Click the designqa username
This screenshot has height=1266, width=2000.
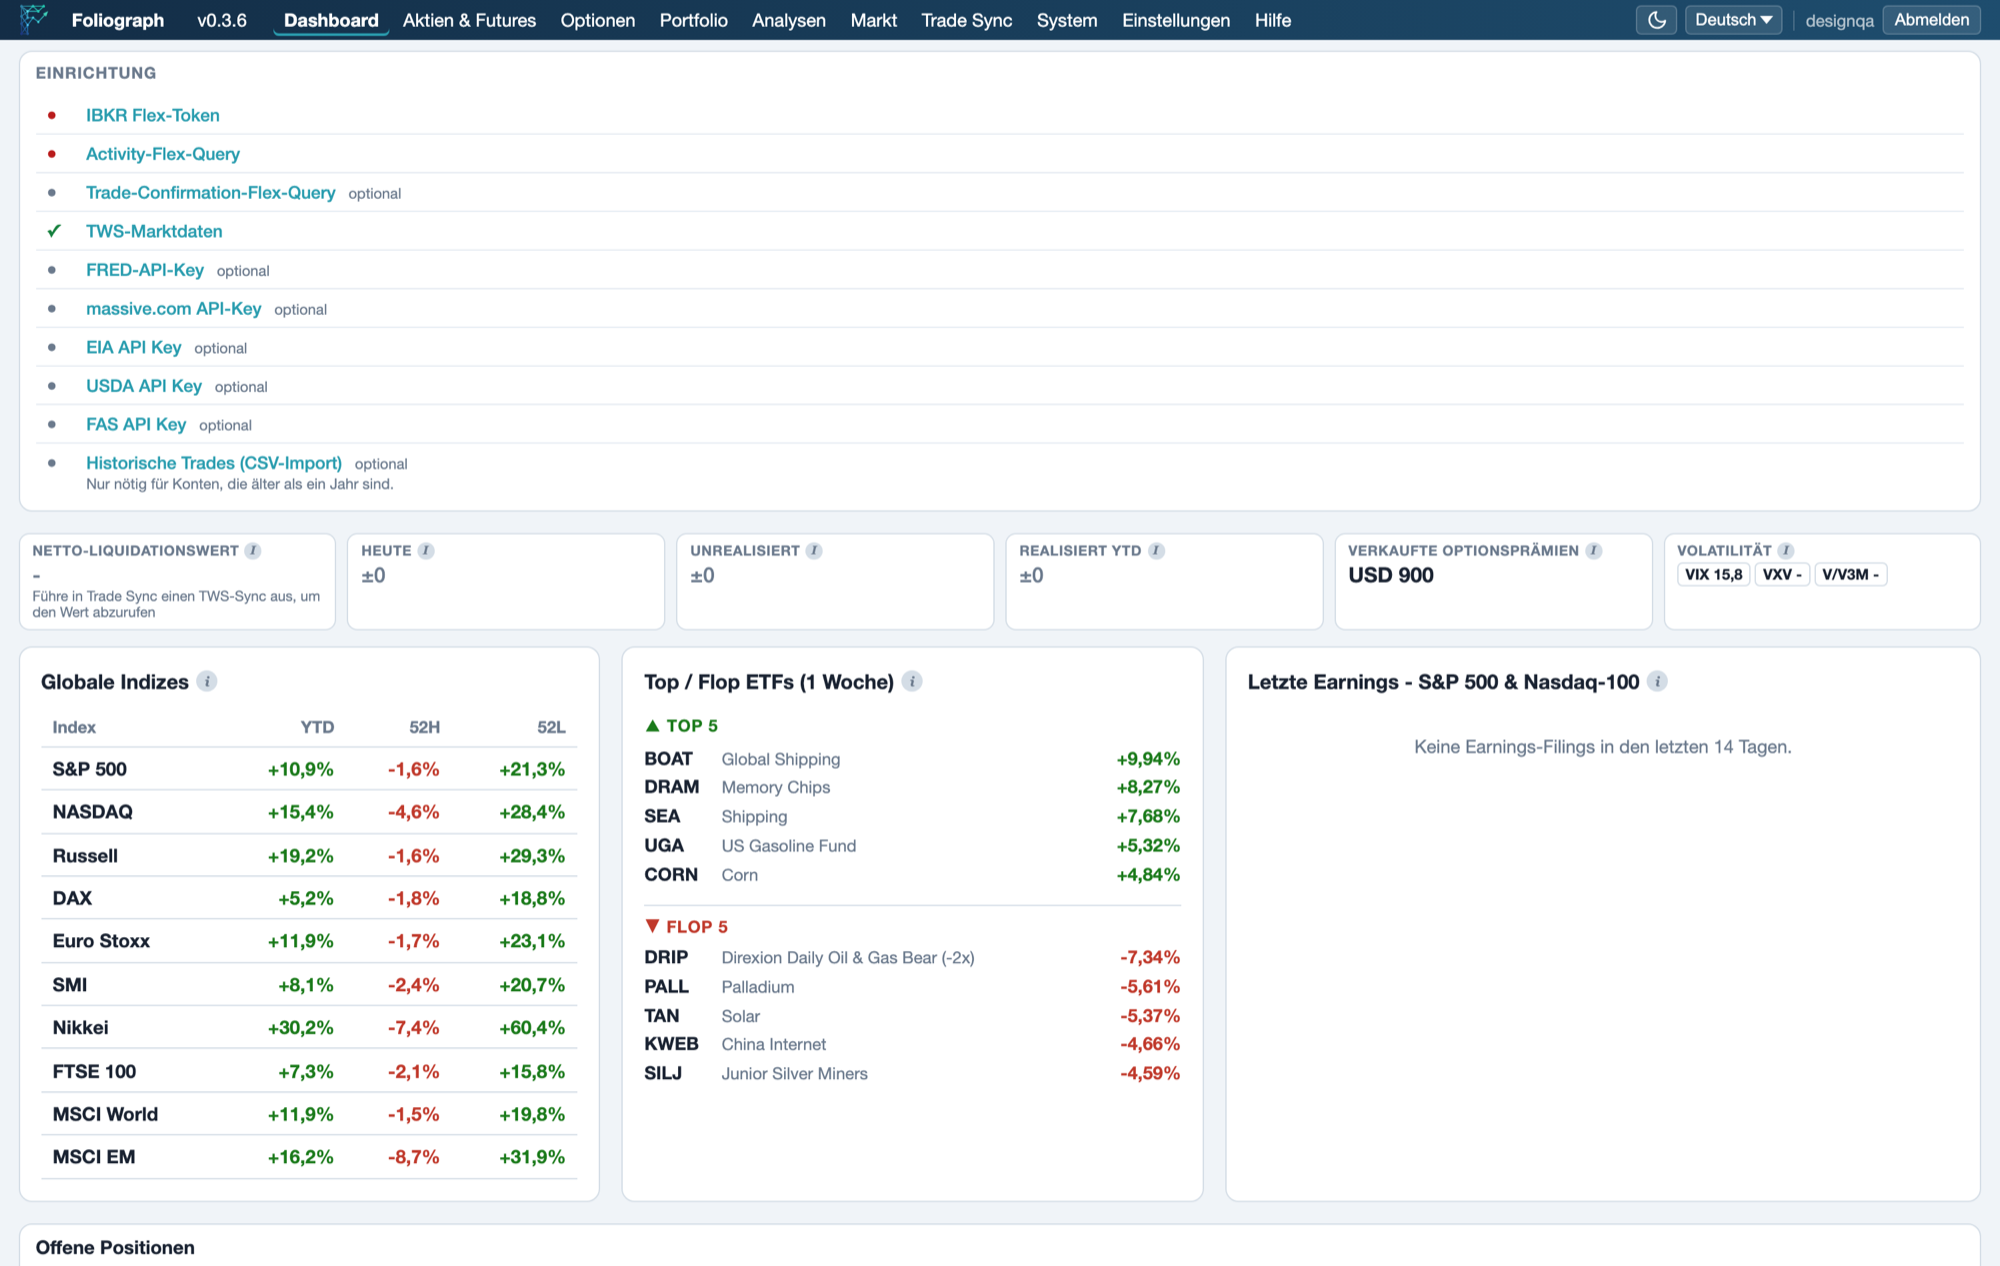[x=1839, y=21]
